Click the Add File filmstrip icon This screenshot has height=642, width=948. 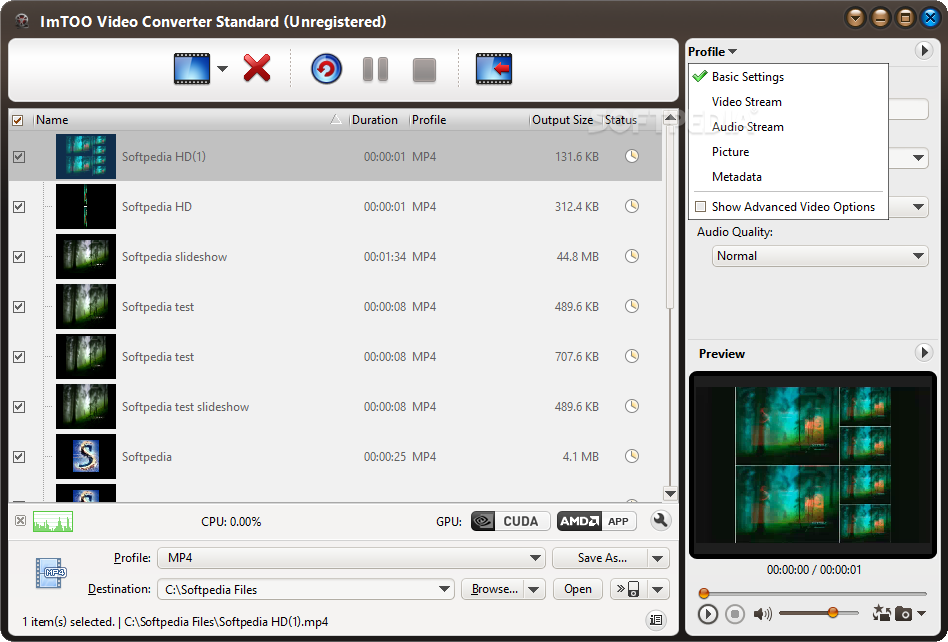pyautogui.click(x=192, y=69)
